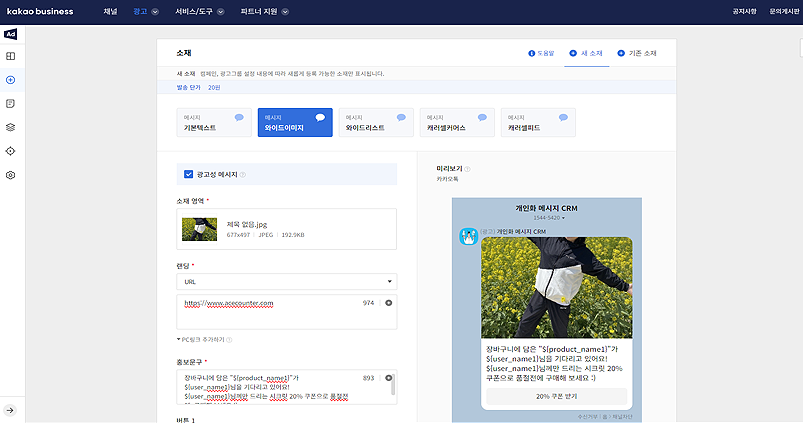This screenshot has height=423, width=803.
Task: Select the 기본텍스트 message type
Action: click(210, 123)
